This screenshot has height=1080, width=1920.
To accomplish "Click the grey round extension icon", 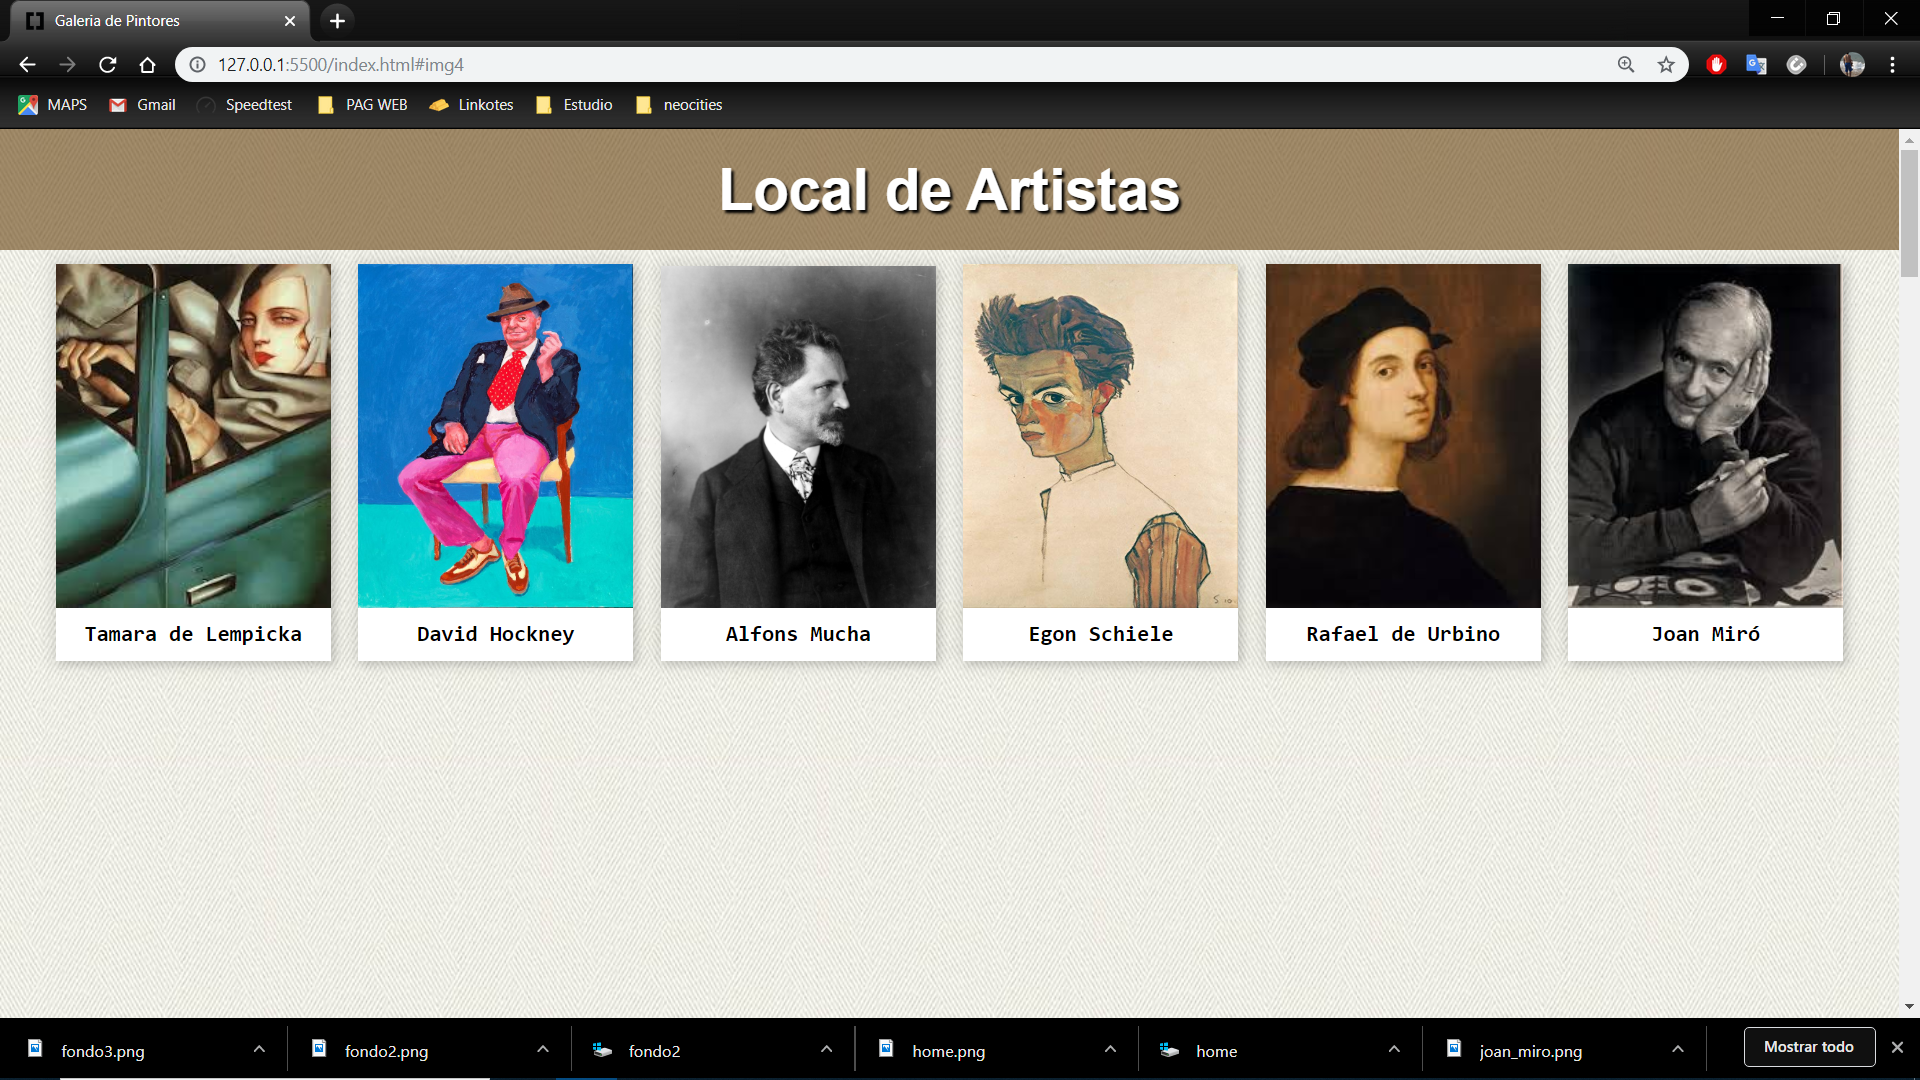I will (1797, 65).
